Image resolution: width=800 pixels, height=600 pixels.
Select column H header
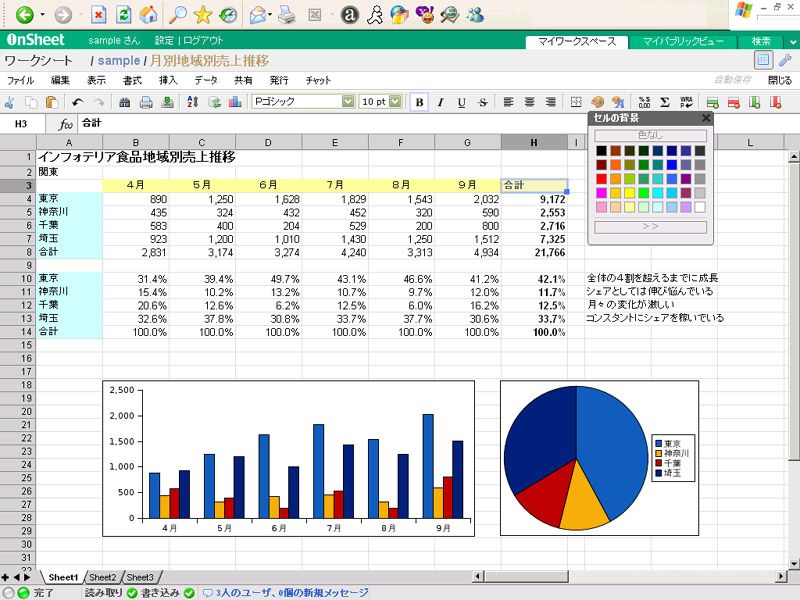pos(534,142)
